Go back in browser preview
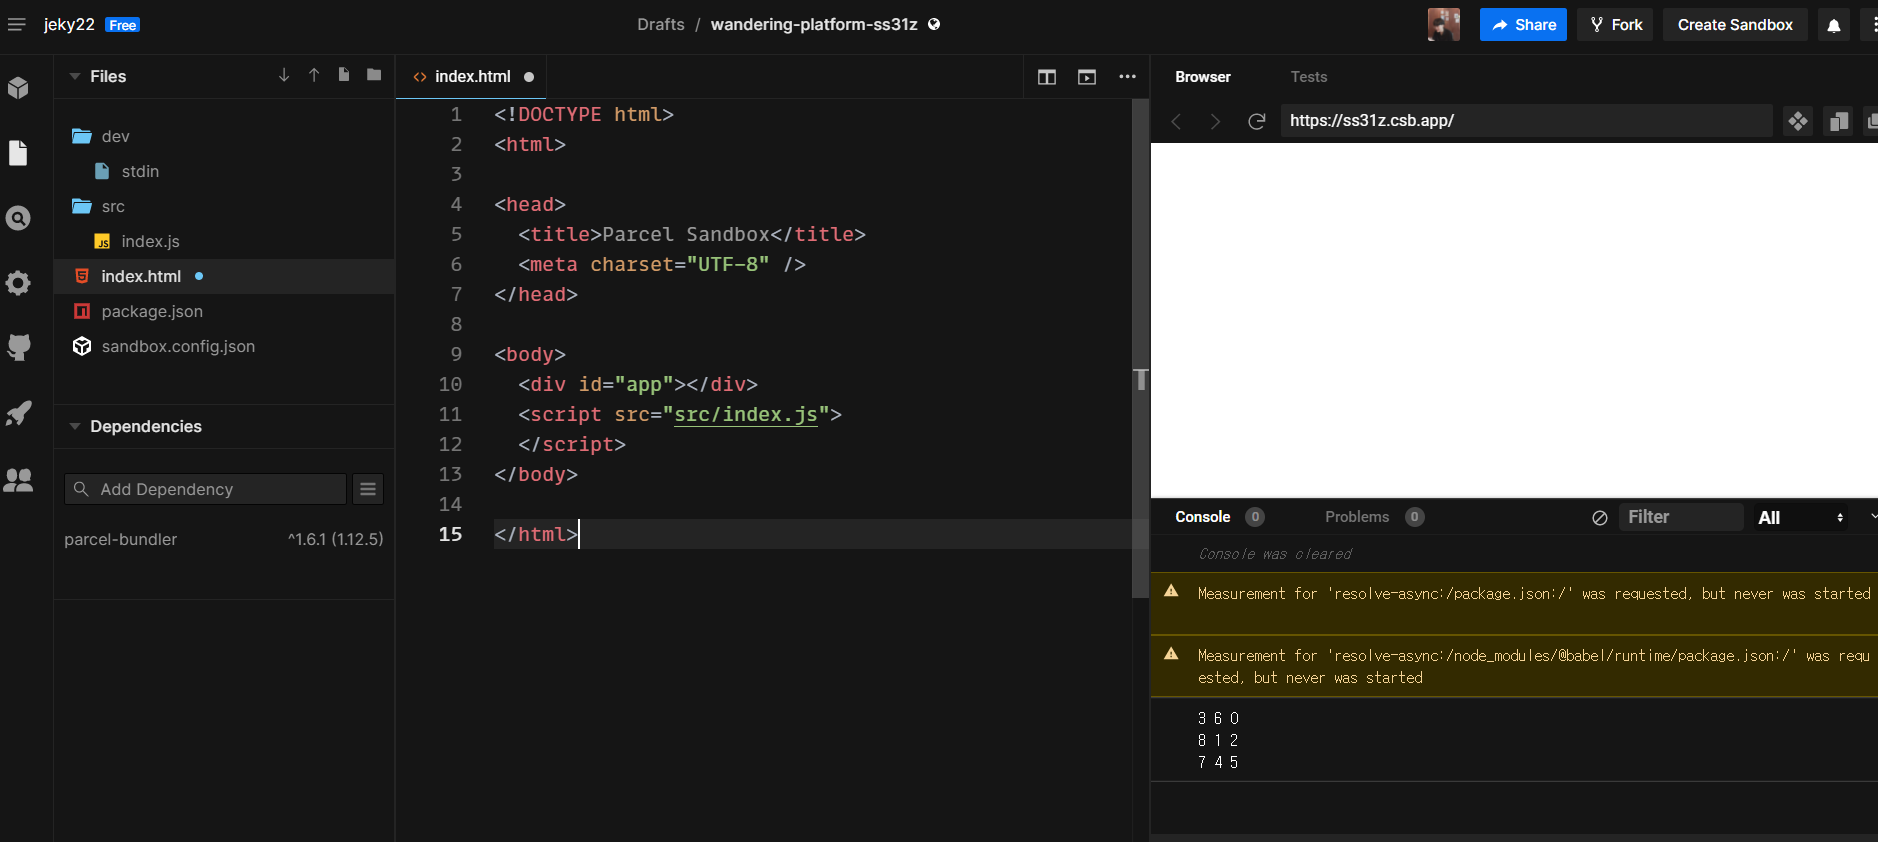 pyautogui.click(x=1177, y=121)
